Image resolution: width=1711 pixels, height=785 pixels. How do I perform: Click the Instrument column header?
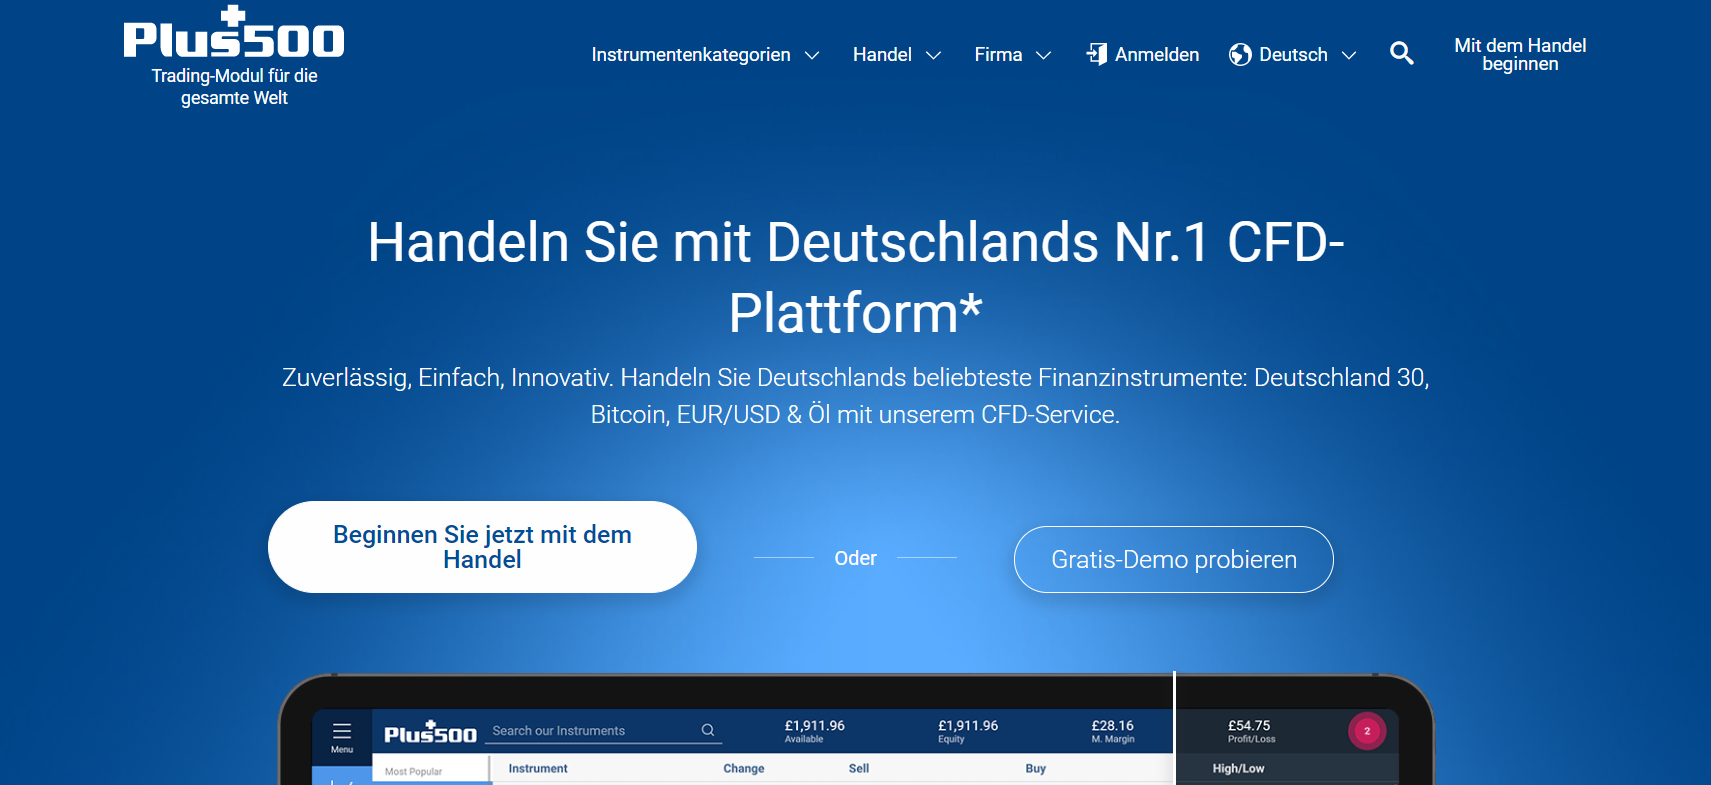[538, 769]
